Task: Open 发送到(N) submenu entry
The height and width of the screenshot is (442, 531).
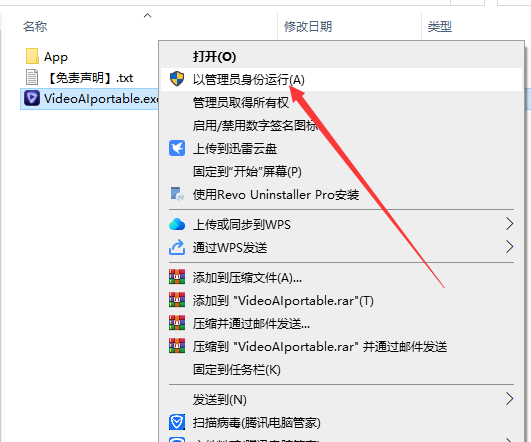Action: [341, 399]
